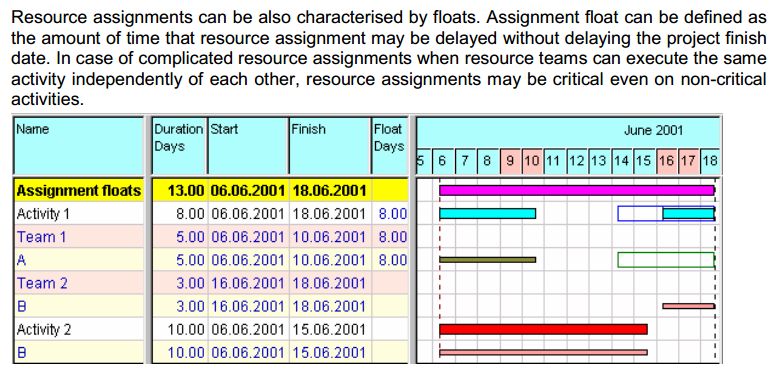This screenshot has width=782, height=380.
Task: Click the 10.00 duration in the last B row
Action: tap(186, 353)
